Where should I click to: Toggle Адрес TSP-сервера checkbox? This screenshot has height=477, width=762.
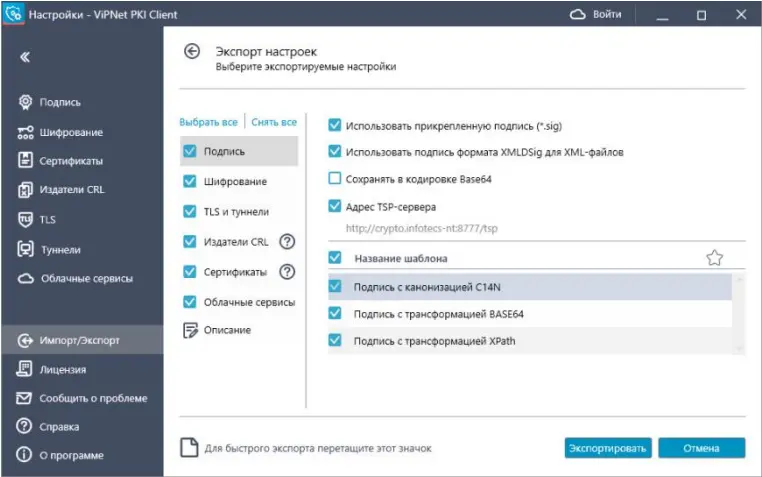[x=335, y=206]
